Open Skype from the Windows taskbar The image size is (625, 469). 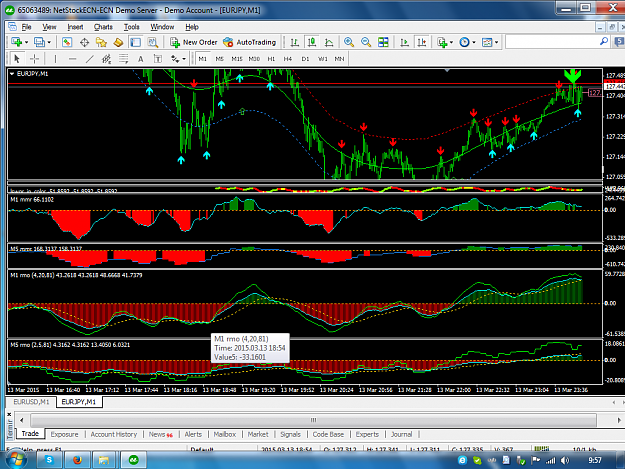tap(49, 460)
